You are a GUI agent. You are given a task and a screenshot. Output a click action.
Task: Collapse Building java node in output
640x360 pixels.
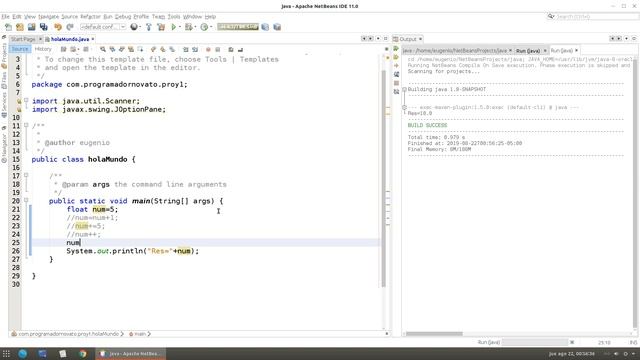[x=404, y=89]
